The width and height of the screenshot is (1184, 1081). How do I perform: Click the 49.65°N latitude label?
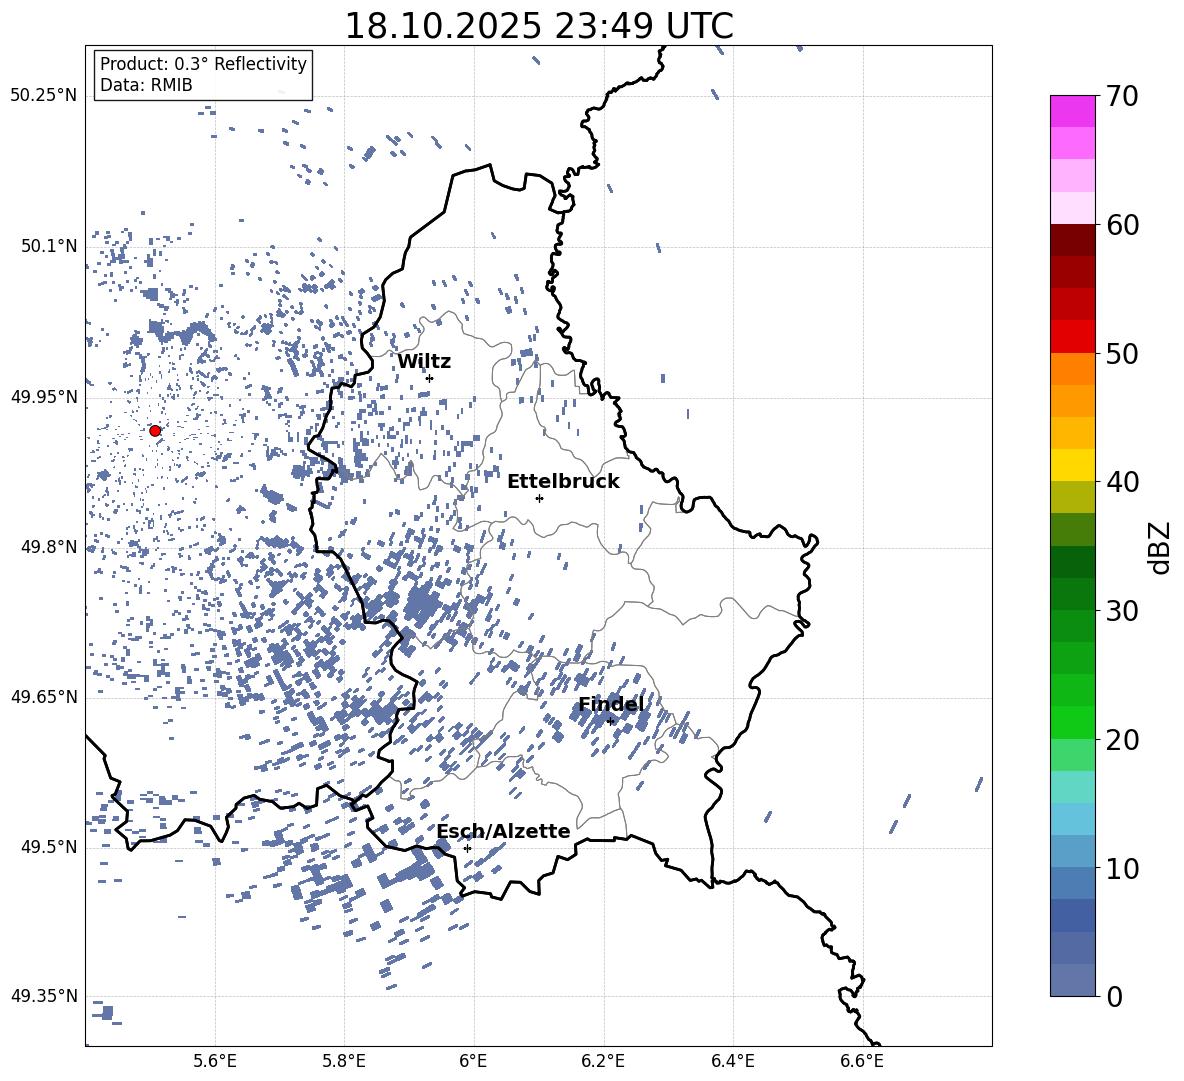(44, 697)
